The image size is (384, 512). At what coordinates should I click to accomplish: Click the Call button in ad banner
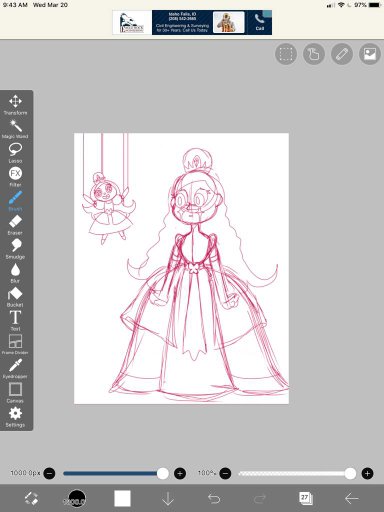tap(260, 22)
